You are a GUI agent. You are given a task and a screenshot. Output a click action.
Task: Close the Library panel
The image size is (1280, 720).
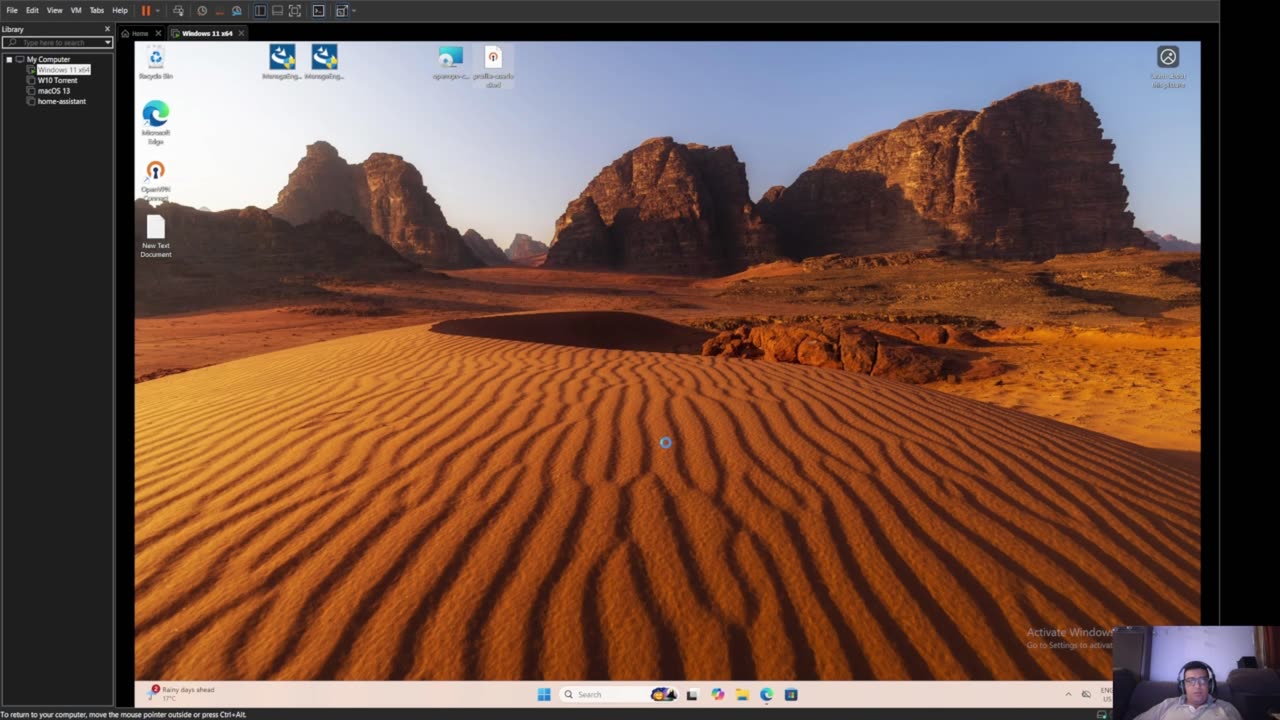108,29
